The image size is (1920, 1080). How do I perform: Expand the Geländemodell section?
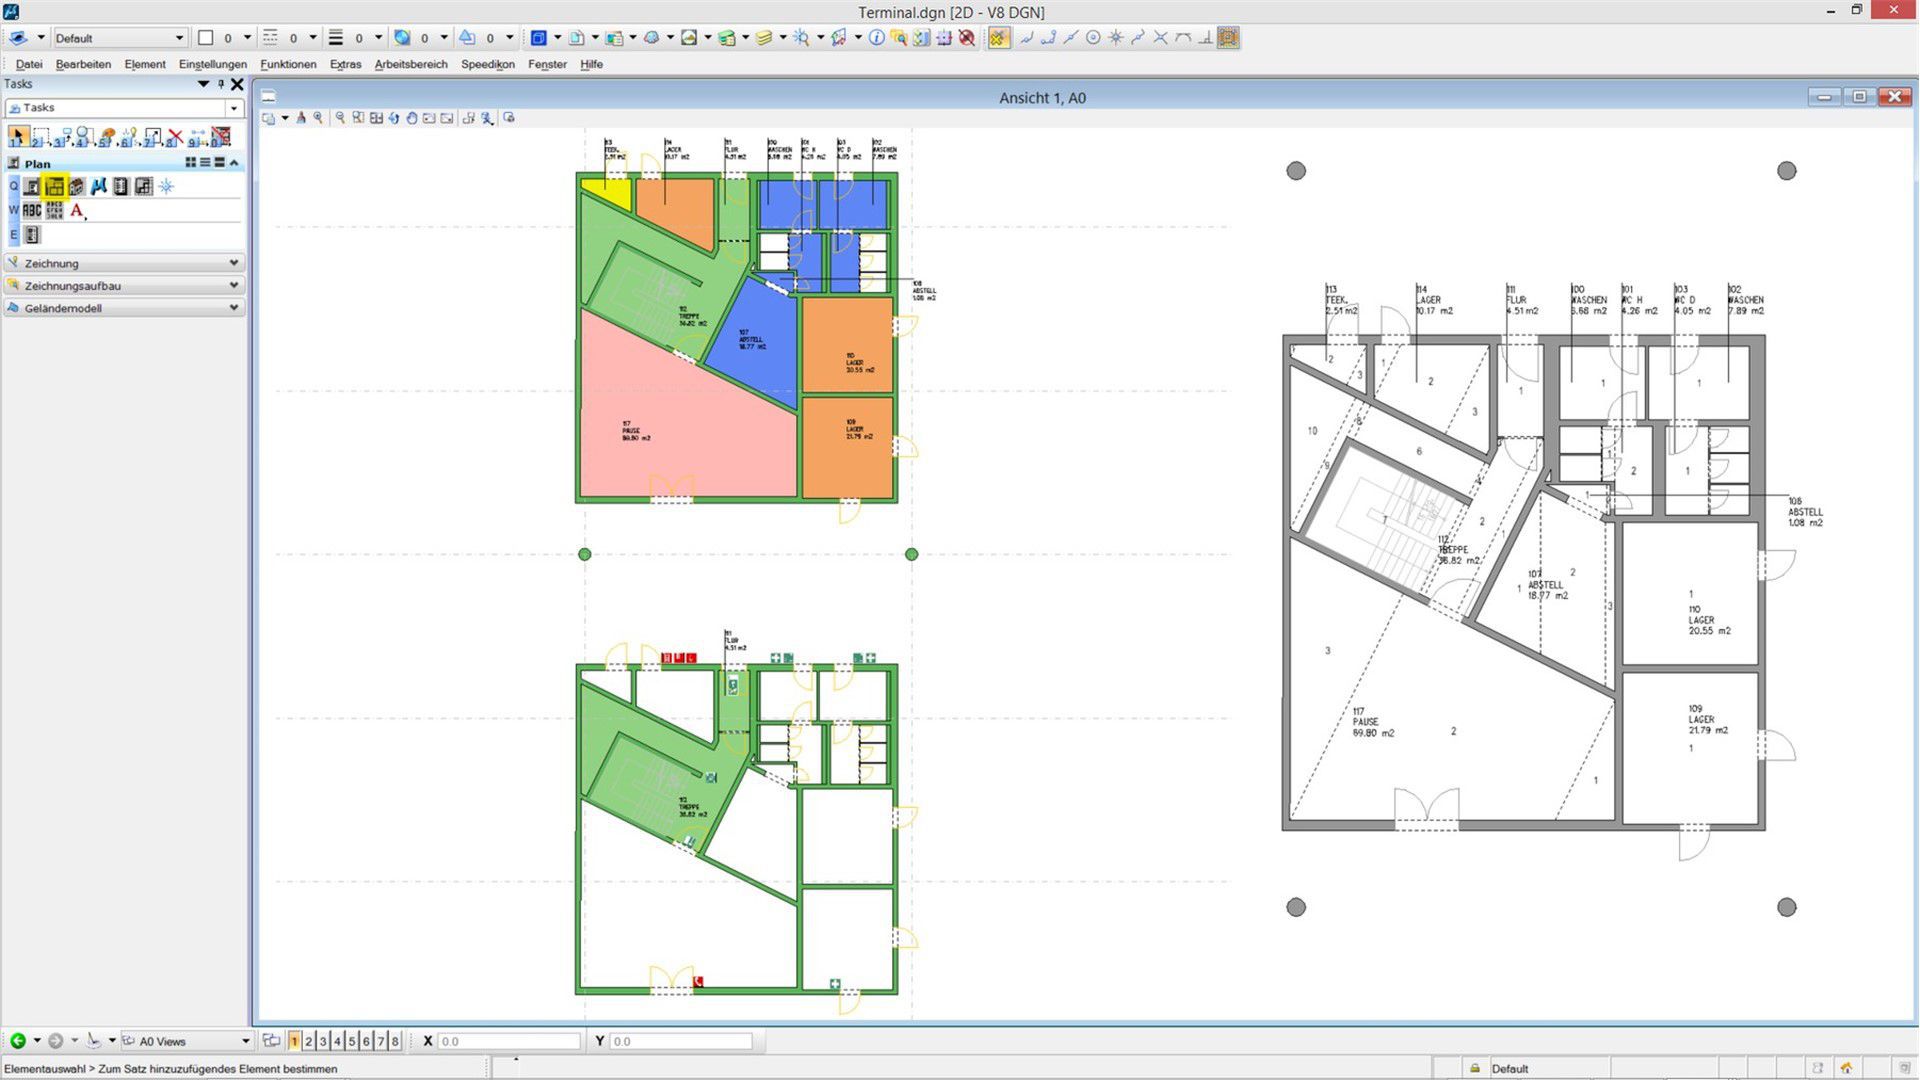click(233, 308)
